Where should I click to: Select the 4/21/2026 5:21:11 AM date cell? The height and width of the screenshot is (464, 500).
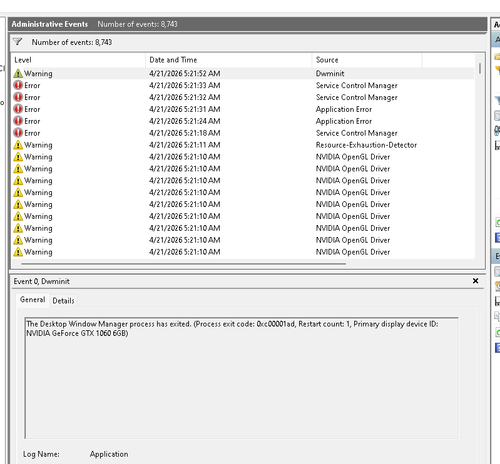pyautogui.click(x=185, y=145)
